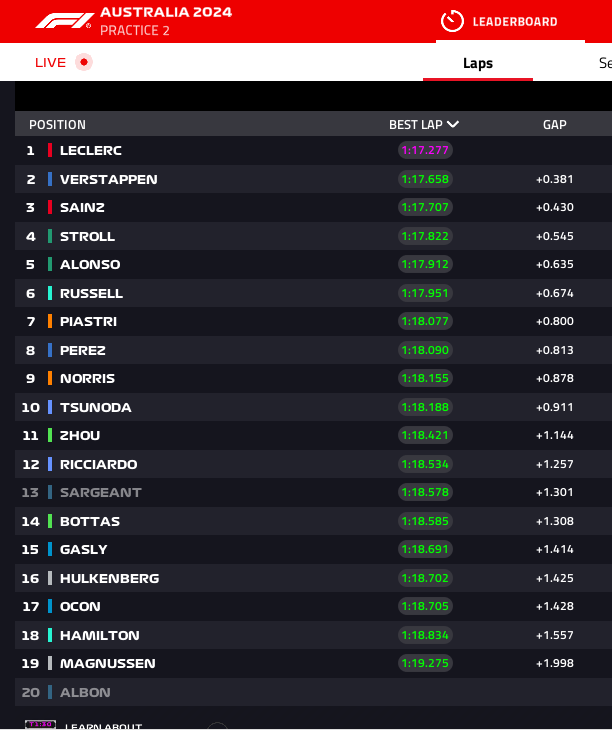Click the Australia 2024 Practice 2 title
The image size is (612, 730).
(166, 21)
